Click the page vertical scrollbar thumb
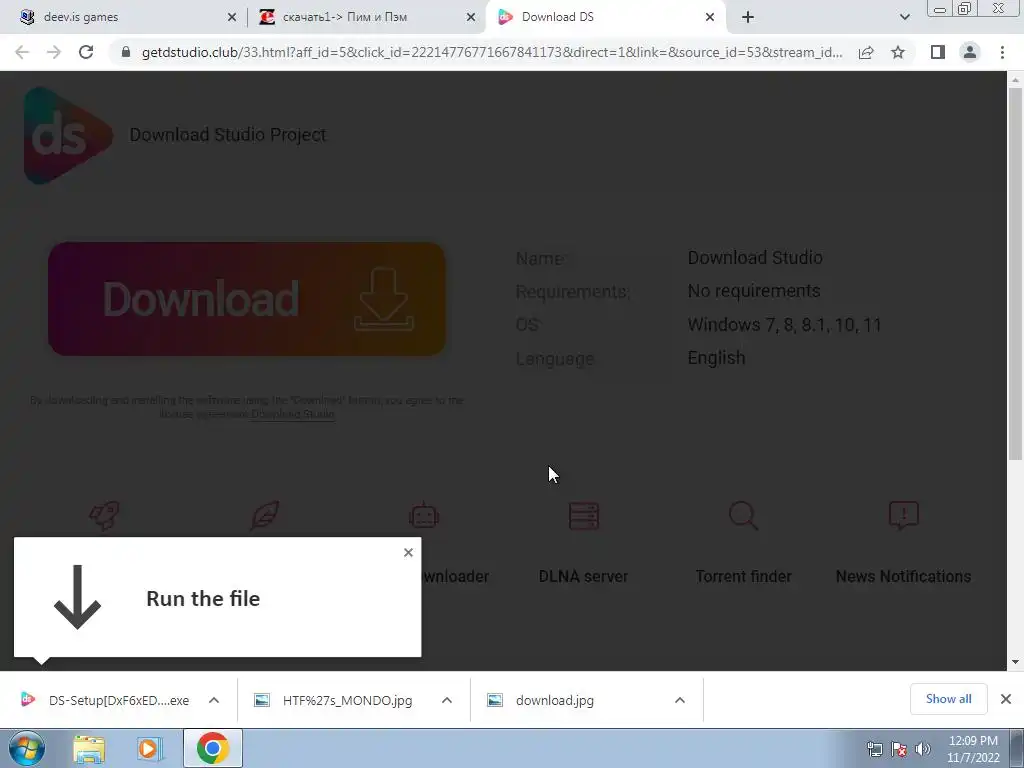 (x=1015, y=274)
